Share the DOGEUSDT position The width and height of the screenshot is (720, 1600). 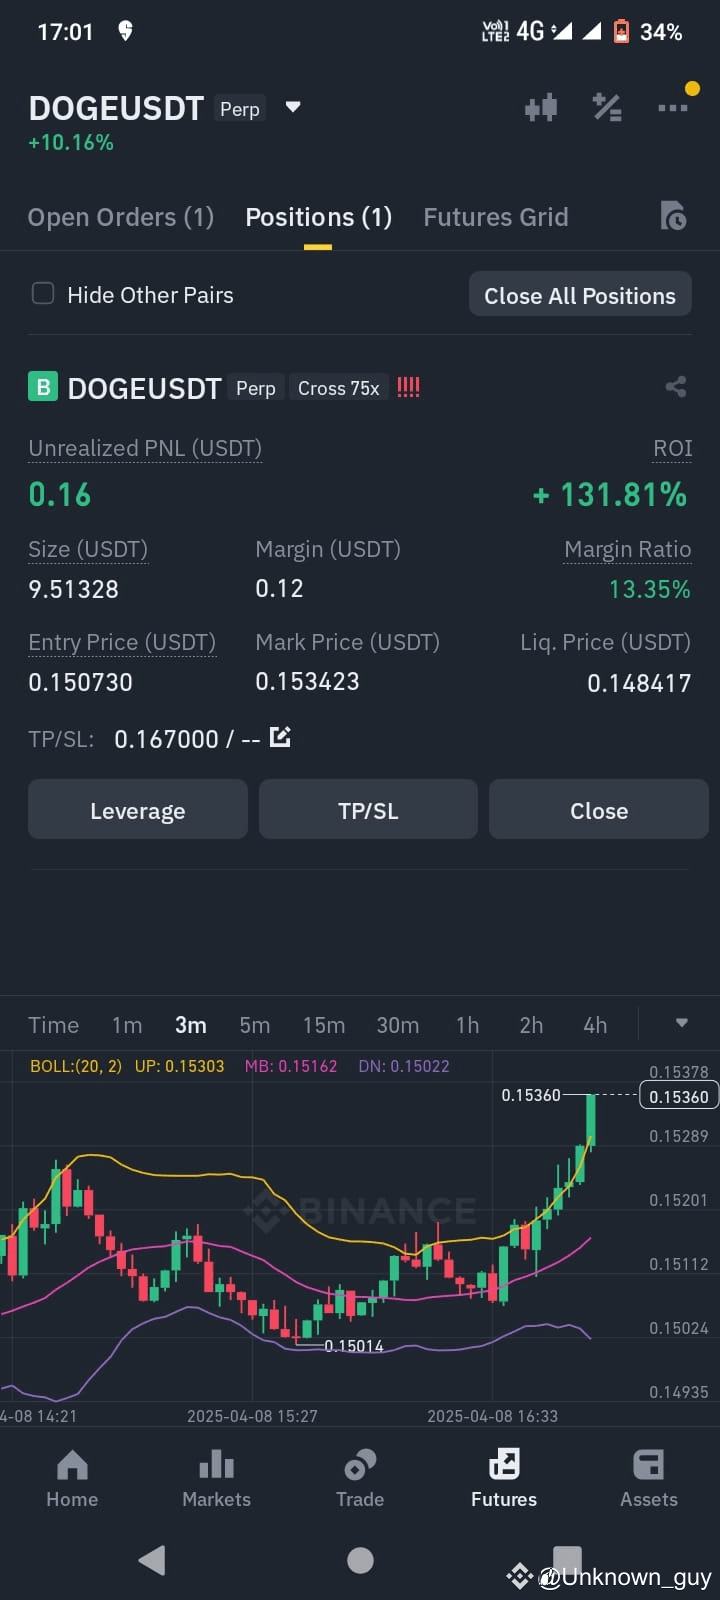click(x=676, y=387)
